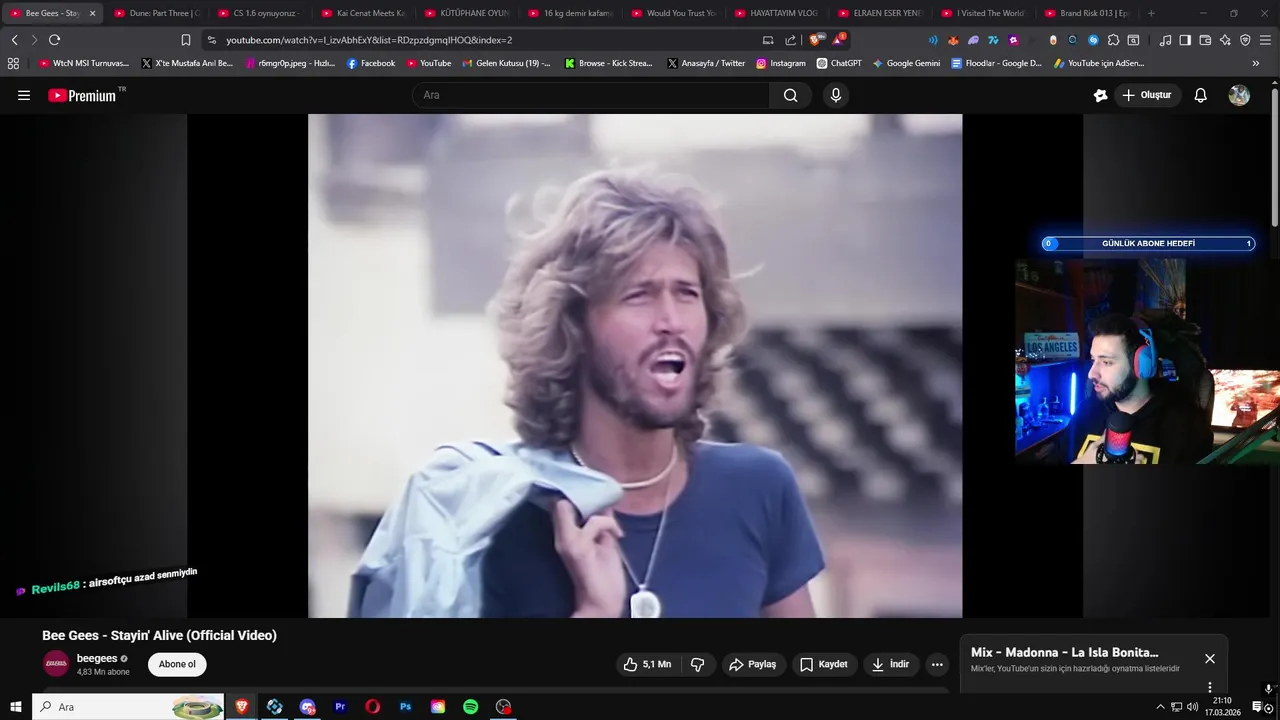This screenshot has height=720, width=1280.
Task: Click the address bar URL
Action: tap(369, 40)
